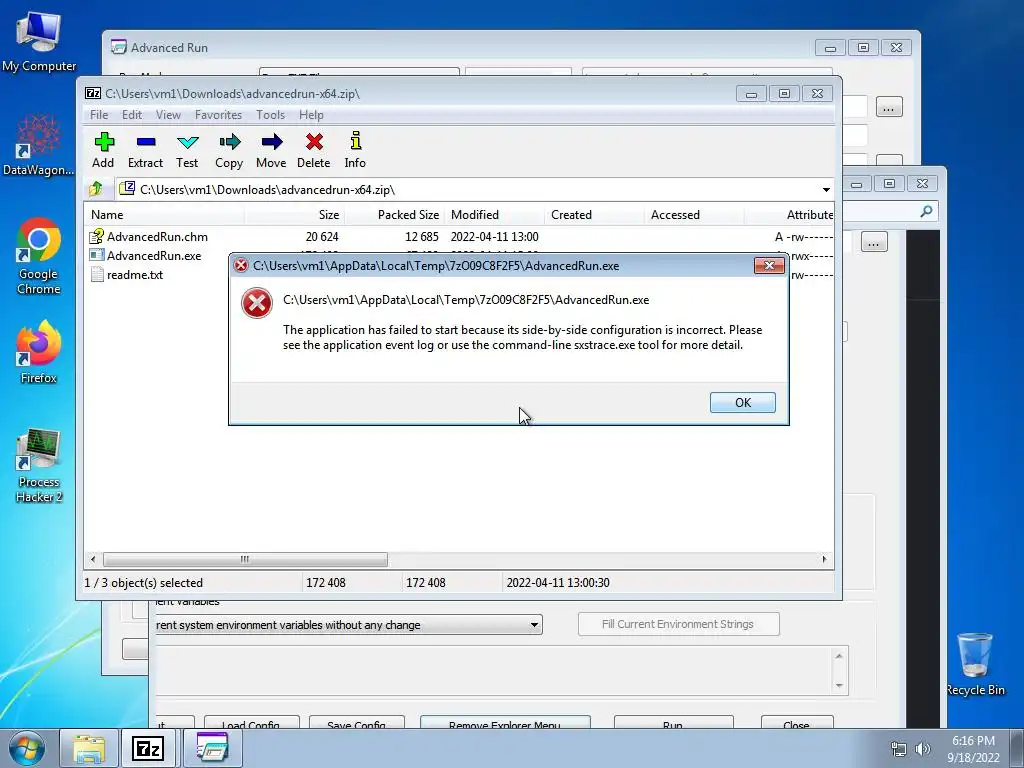
Task: Launch Firefox from desktop
Action: tap(39, 353)
